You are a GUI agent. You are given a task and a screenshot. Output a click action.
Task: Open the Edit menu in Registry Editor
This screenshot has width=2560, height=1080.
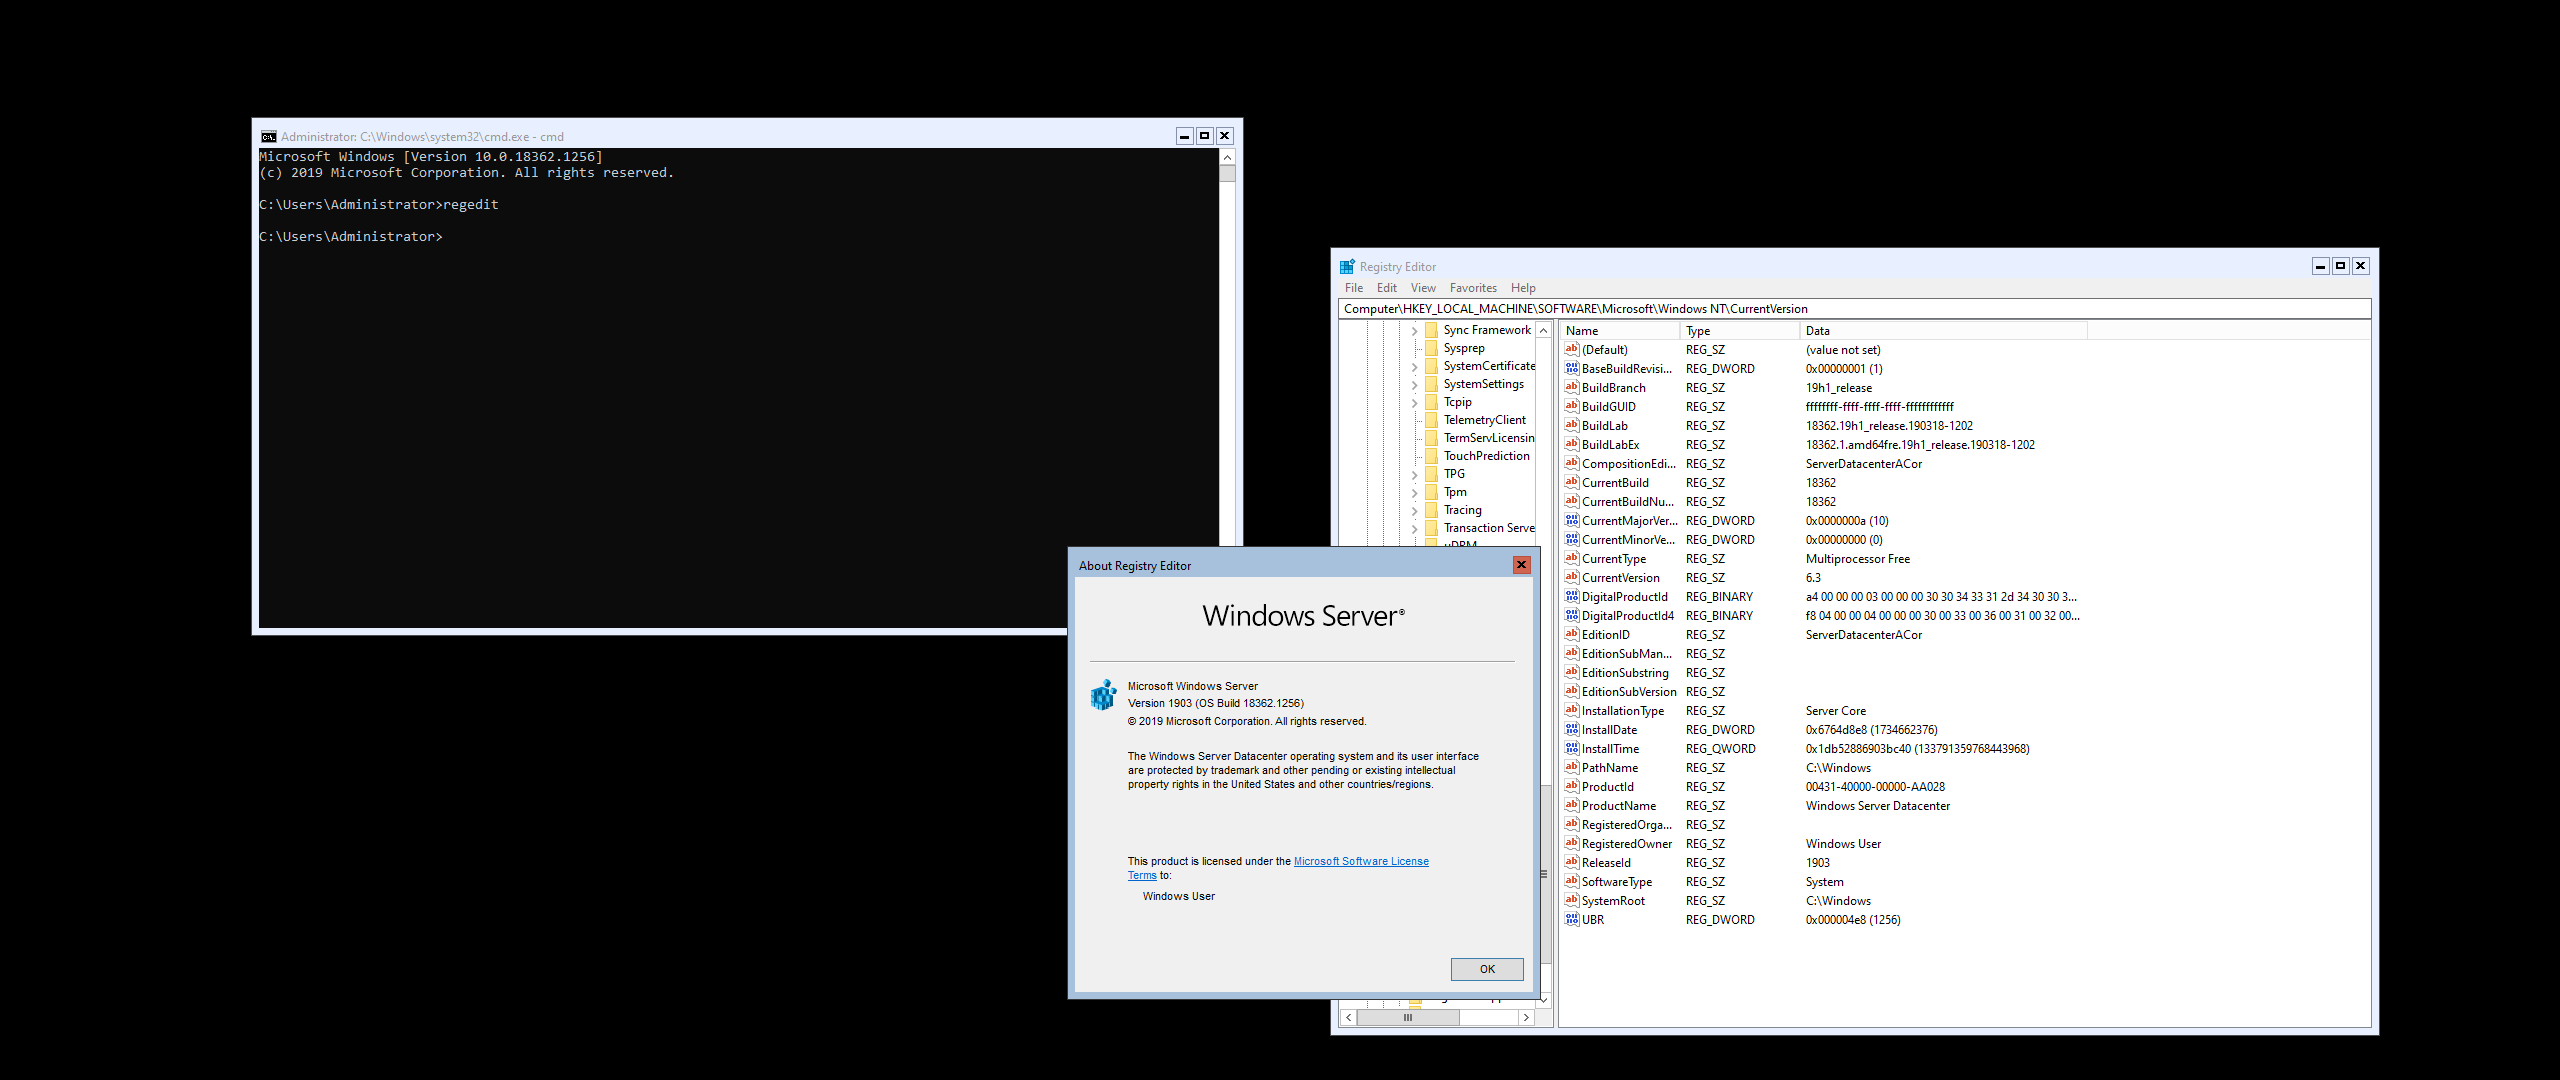coord(1387,288)
